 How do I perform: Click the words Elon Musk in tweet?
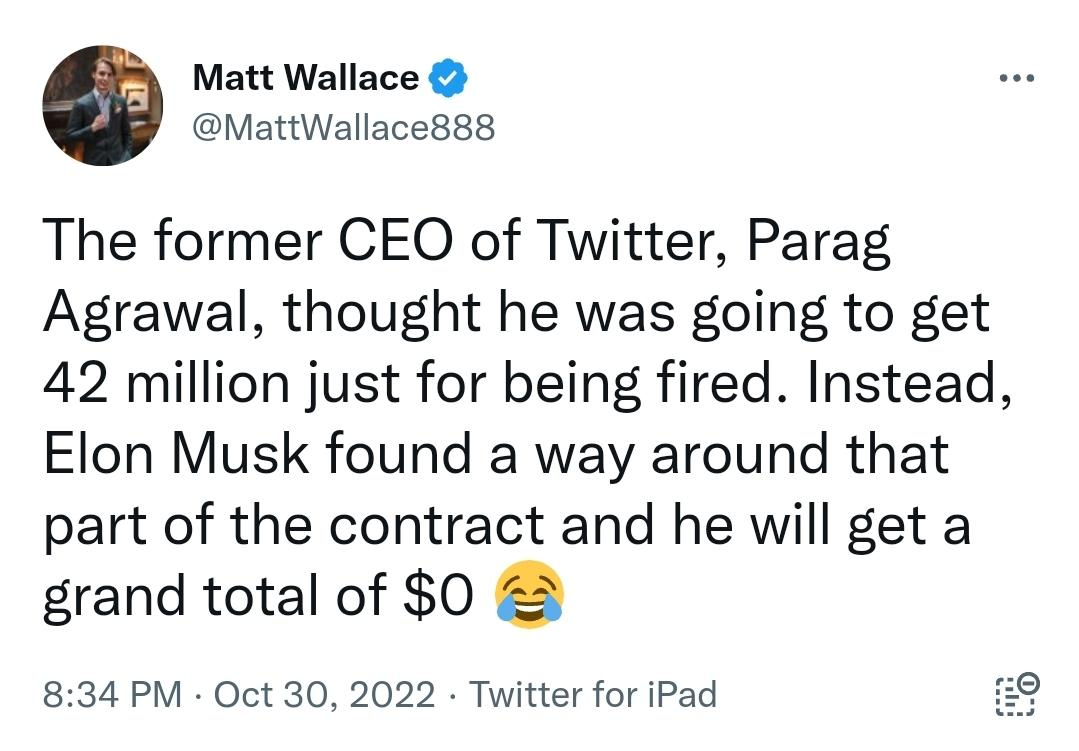pos(176,454)
